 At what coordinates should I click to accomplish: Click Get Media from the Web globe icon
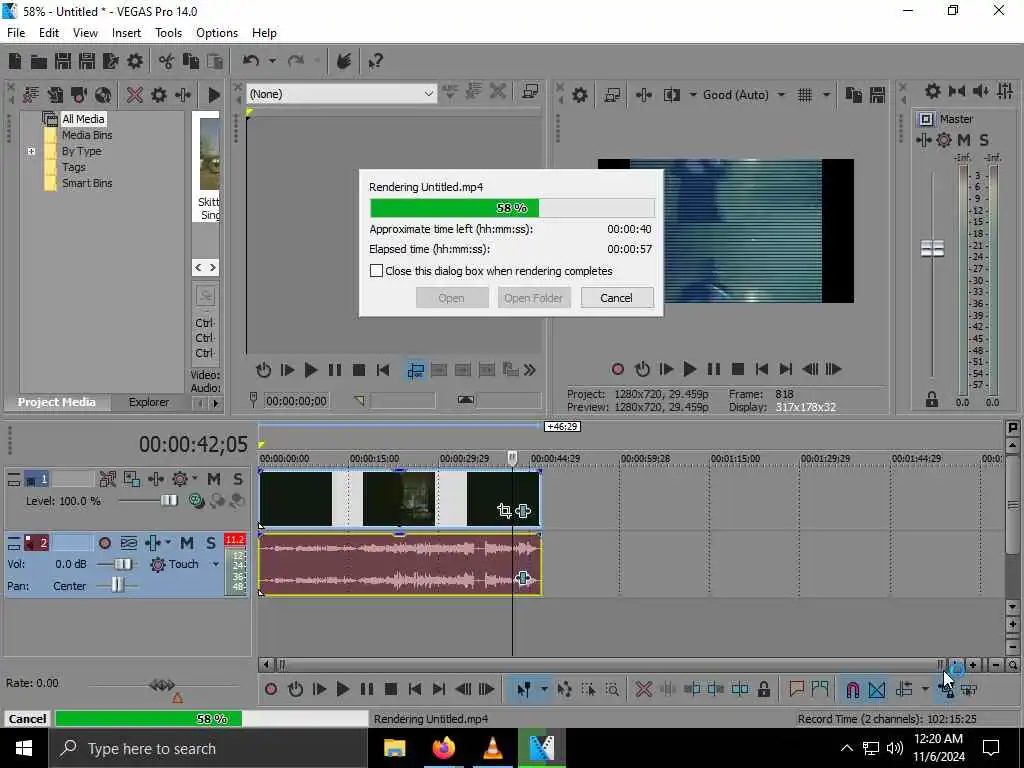103,95
